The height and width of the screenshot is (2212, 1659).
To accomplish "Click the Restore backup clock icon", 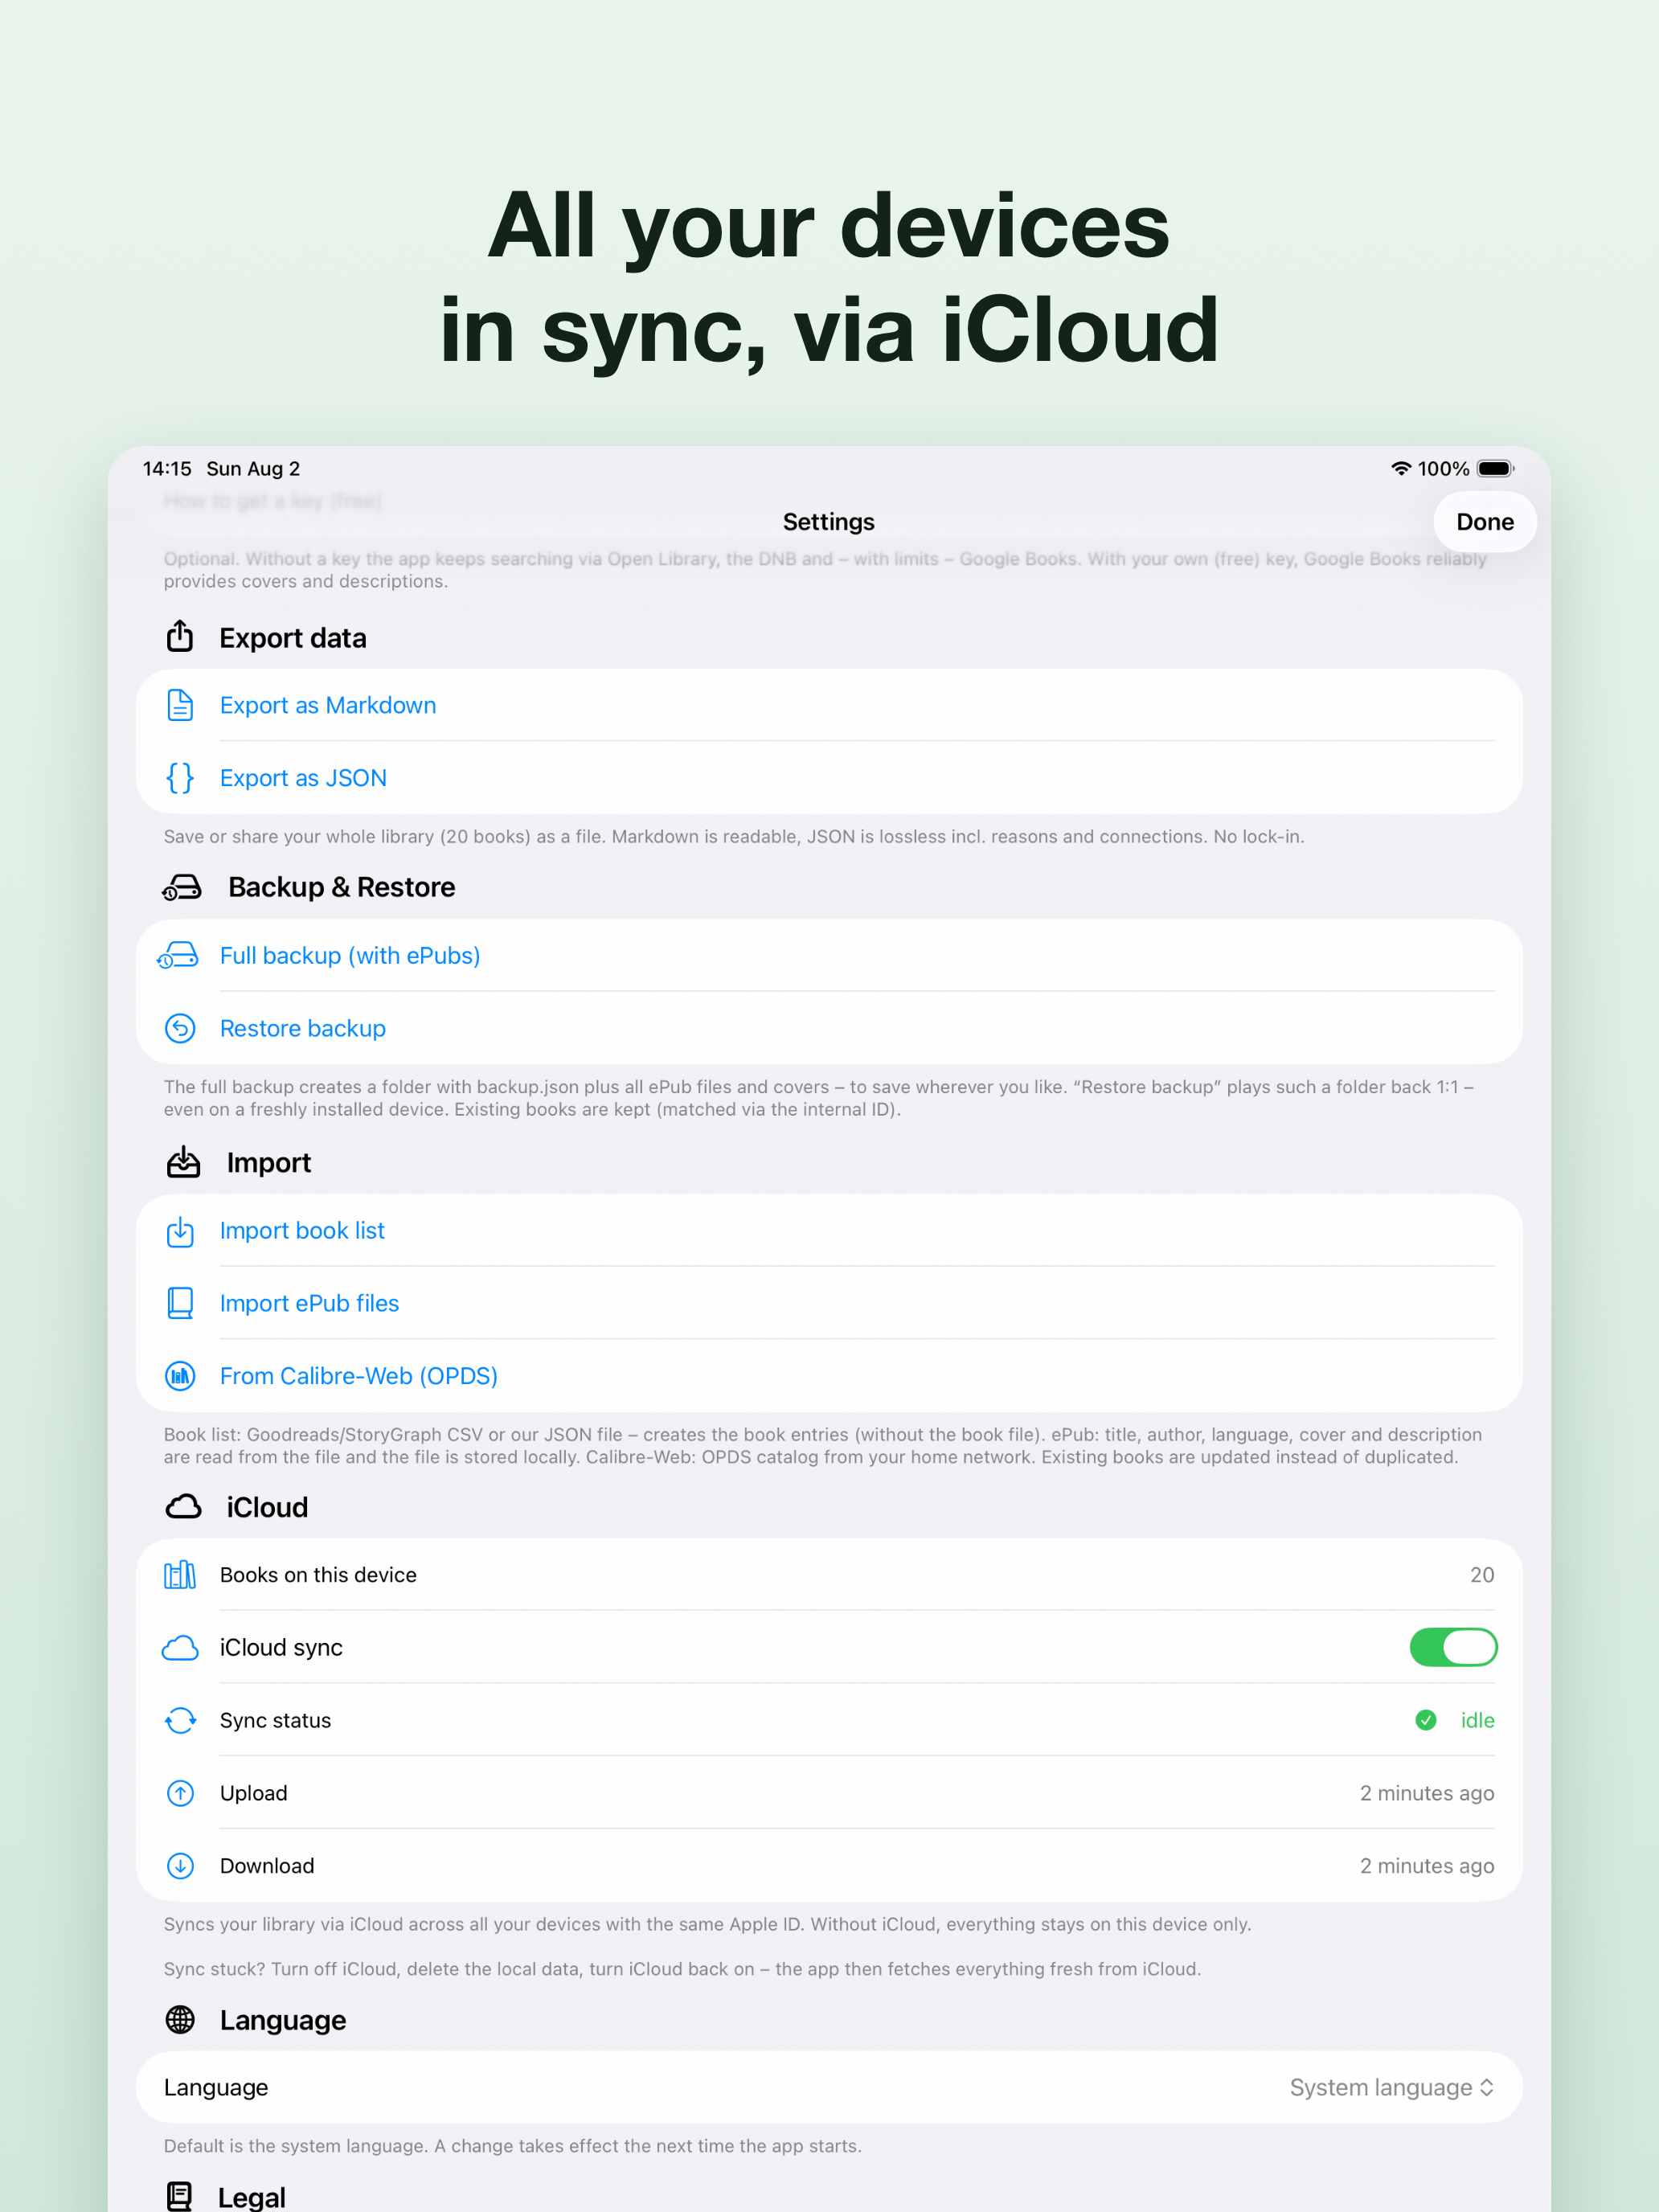I will (x=180, y=1028).
